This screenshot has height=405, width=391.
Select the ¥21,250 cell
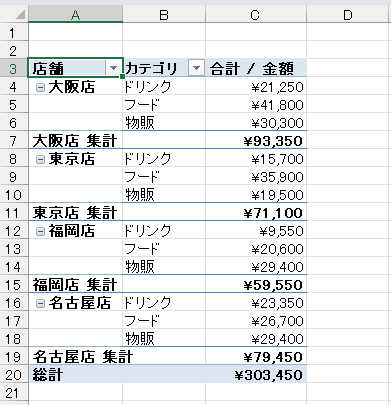256,87
